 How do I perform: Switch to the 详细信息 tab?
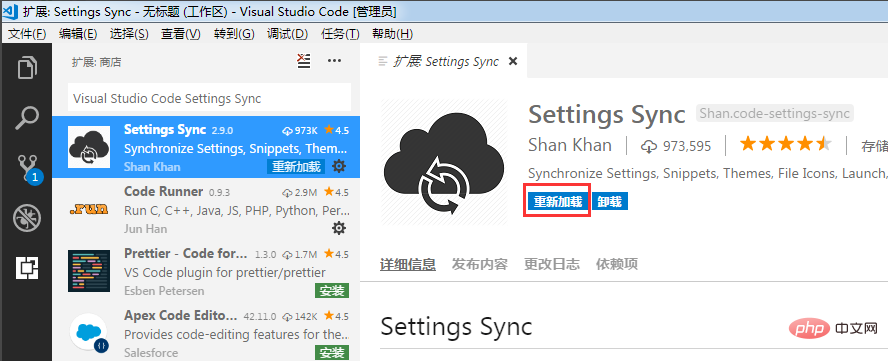pyautogui.click(x=408, y=264)
